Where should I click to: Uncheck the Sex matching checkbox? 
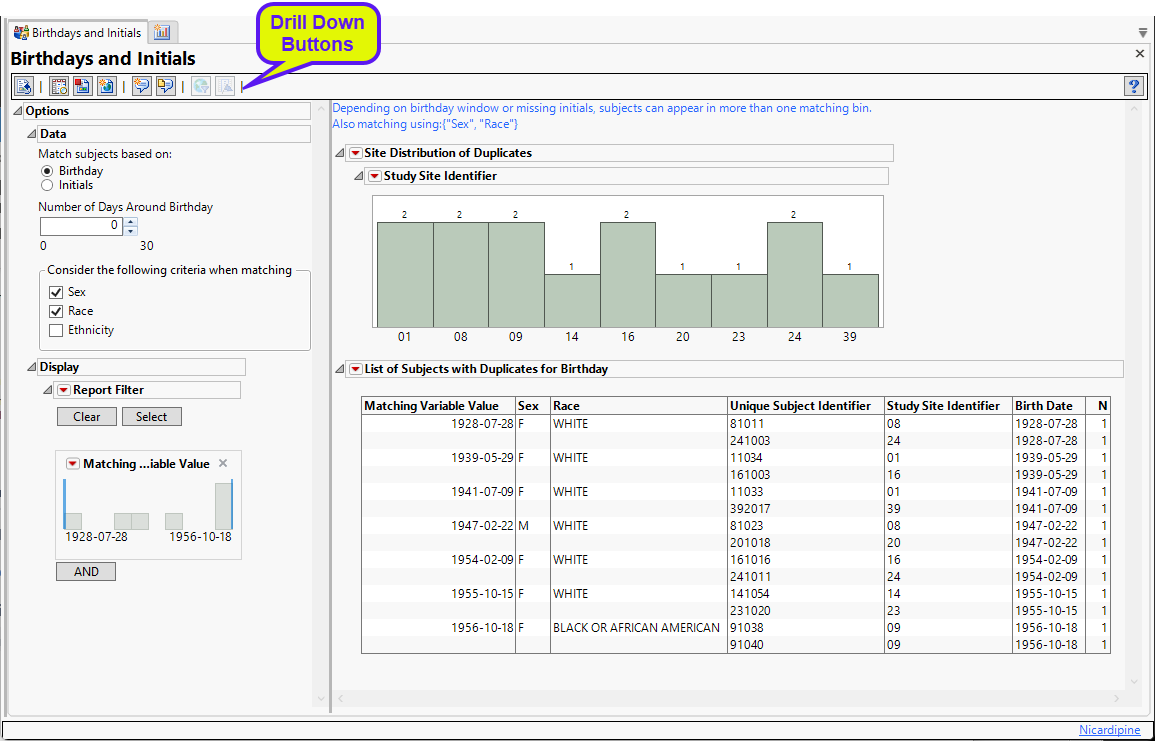click(57, 292)
